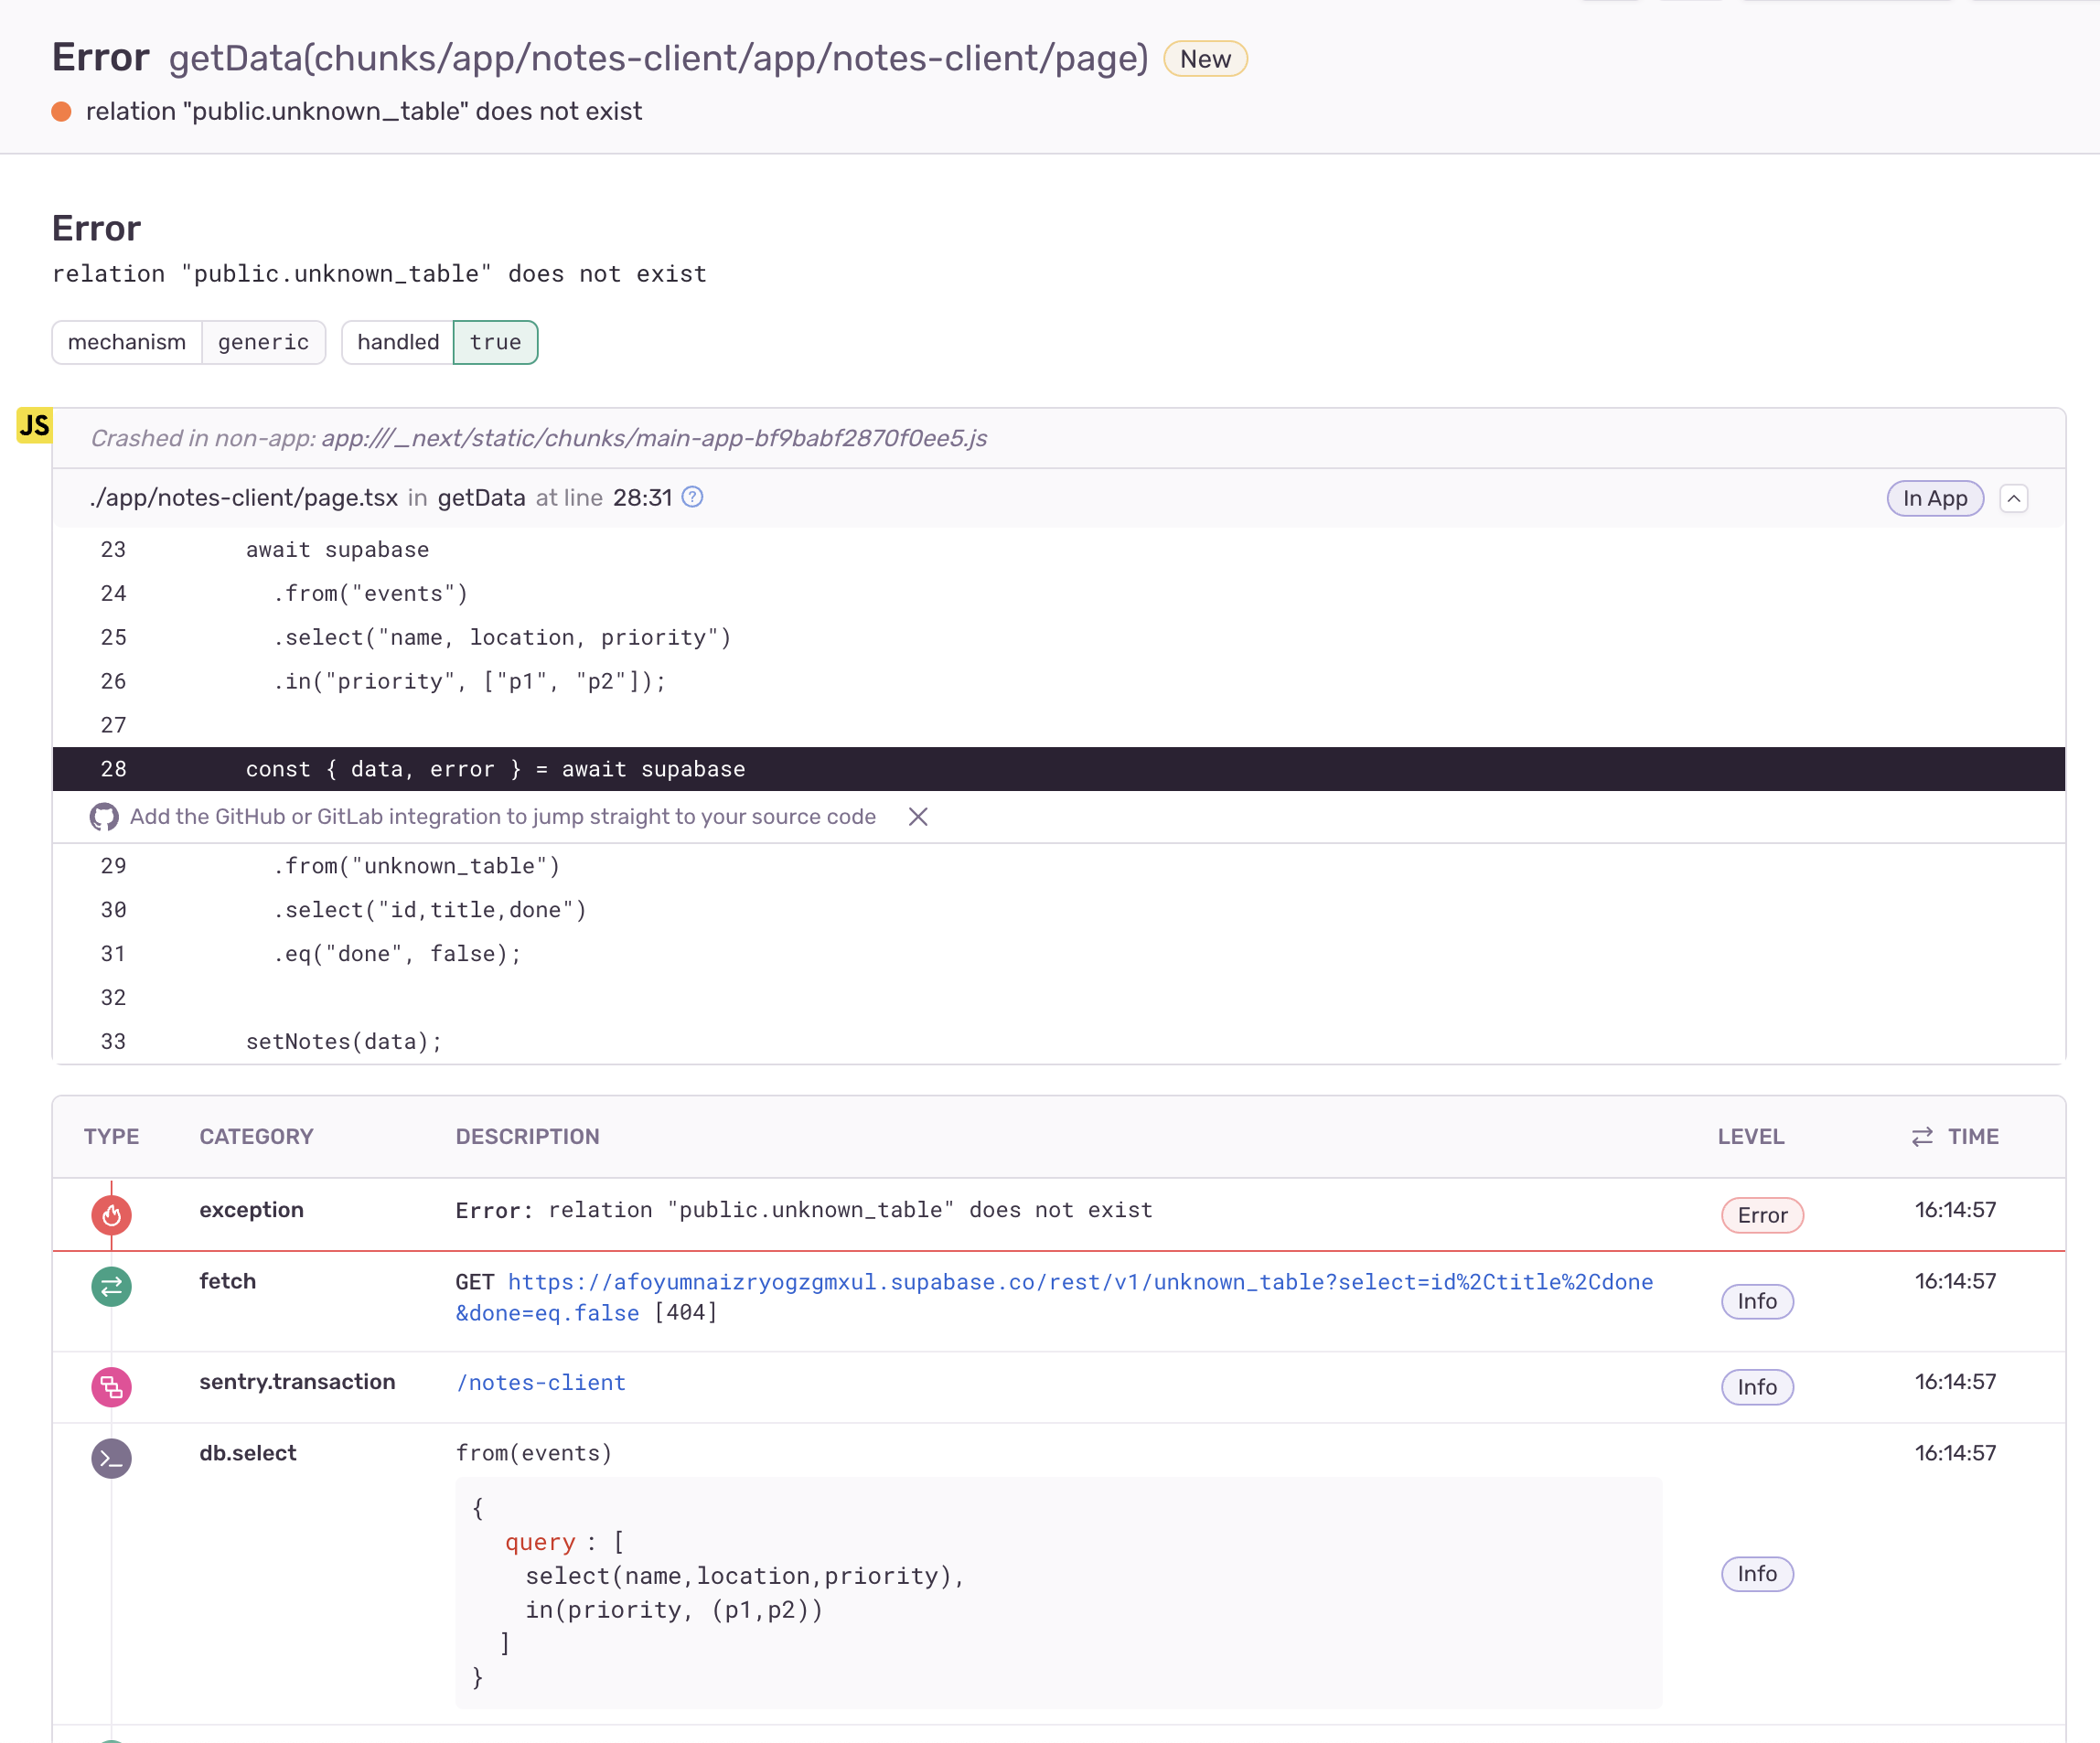Open the /notes-client transaction link
The height and width of the screenshot is (1743, 2100).
tap(541, 1382)
